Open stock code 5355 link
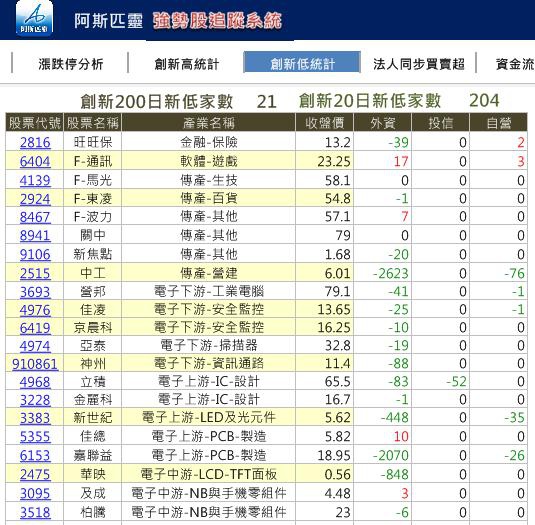The height and width of the screenshot is (525, 535). point(35,437)
